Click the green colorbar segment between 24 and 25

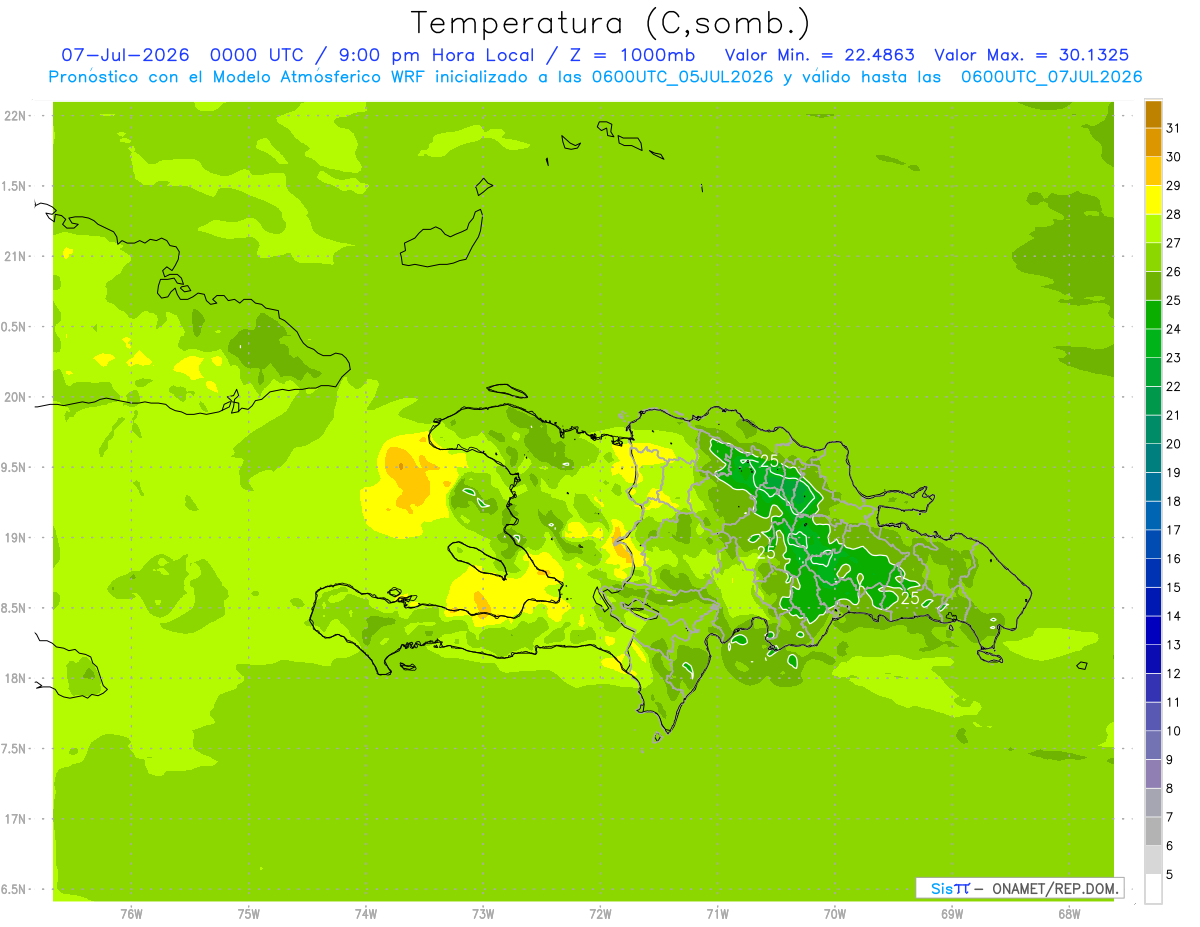[1153, 314]
